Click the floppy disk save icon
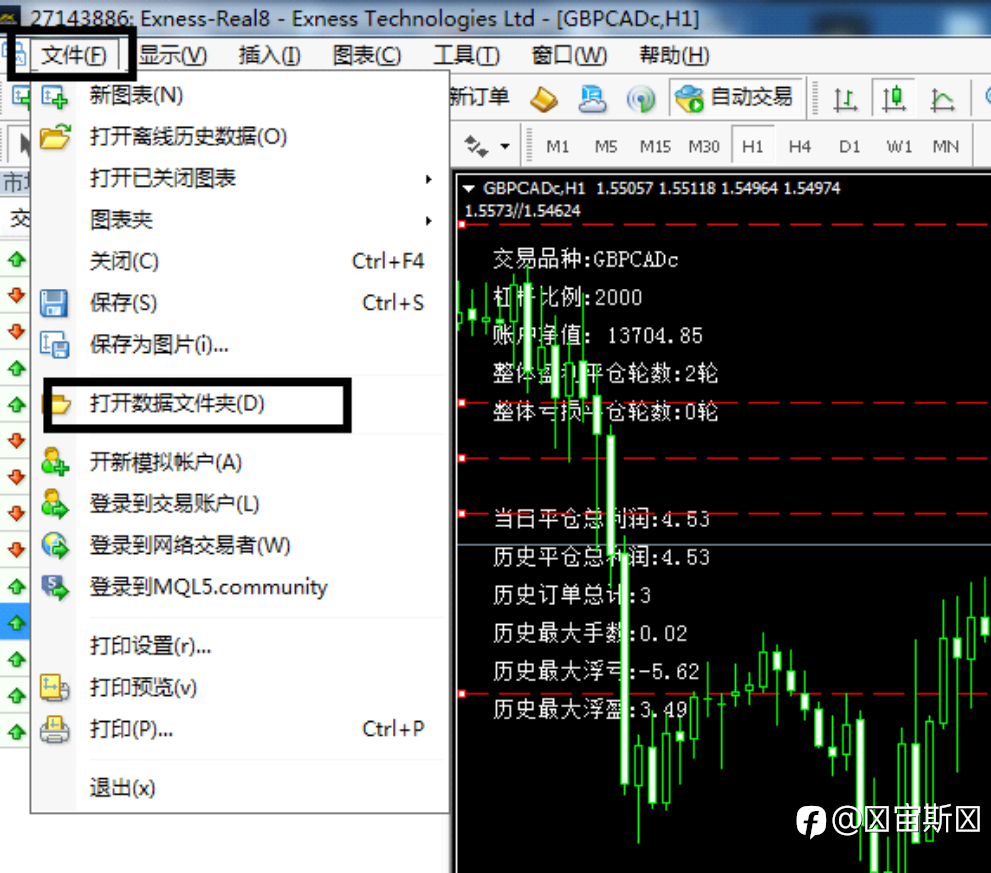Screen dimensions: 991x873 pos(54,303)
